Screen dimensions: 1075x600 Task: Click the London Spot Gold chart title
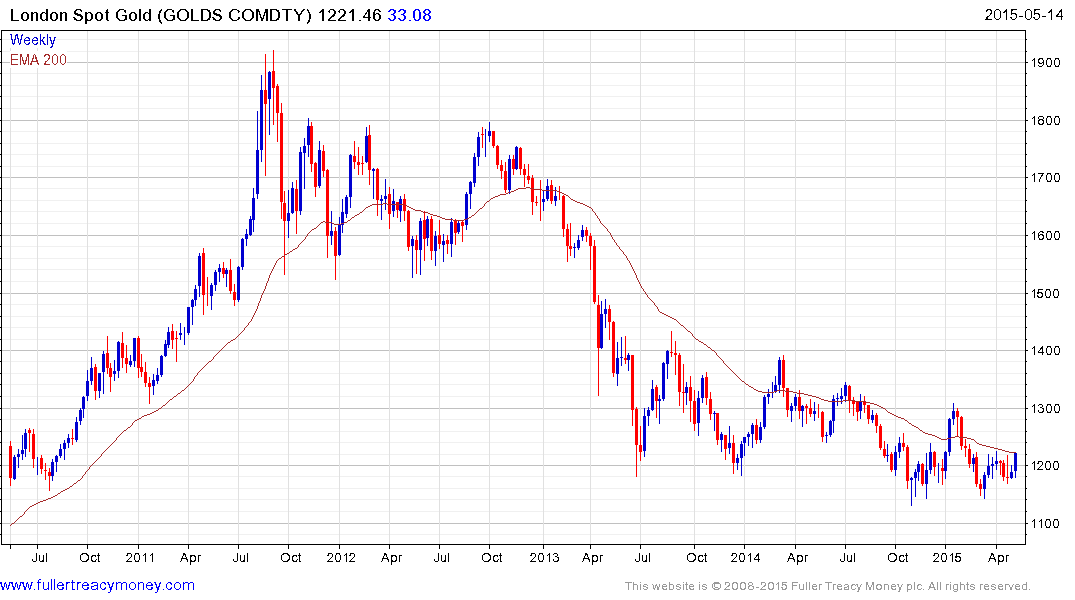160,15
